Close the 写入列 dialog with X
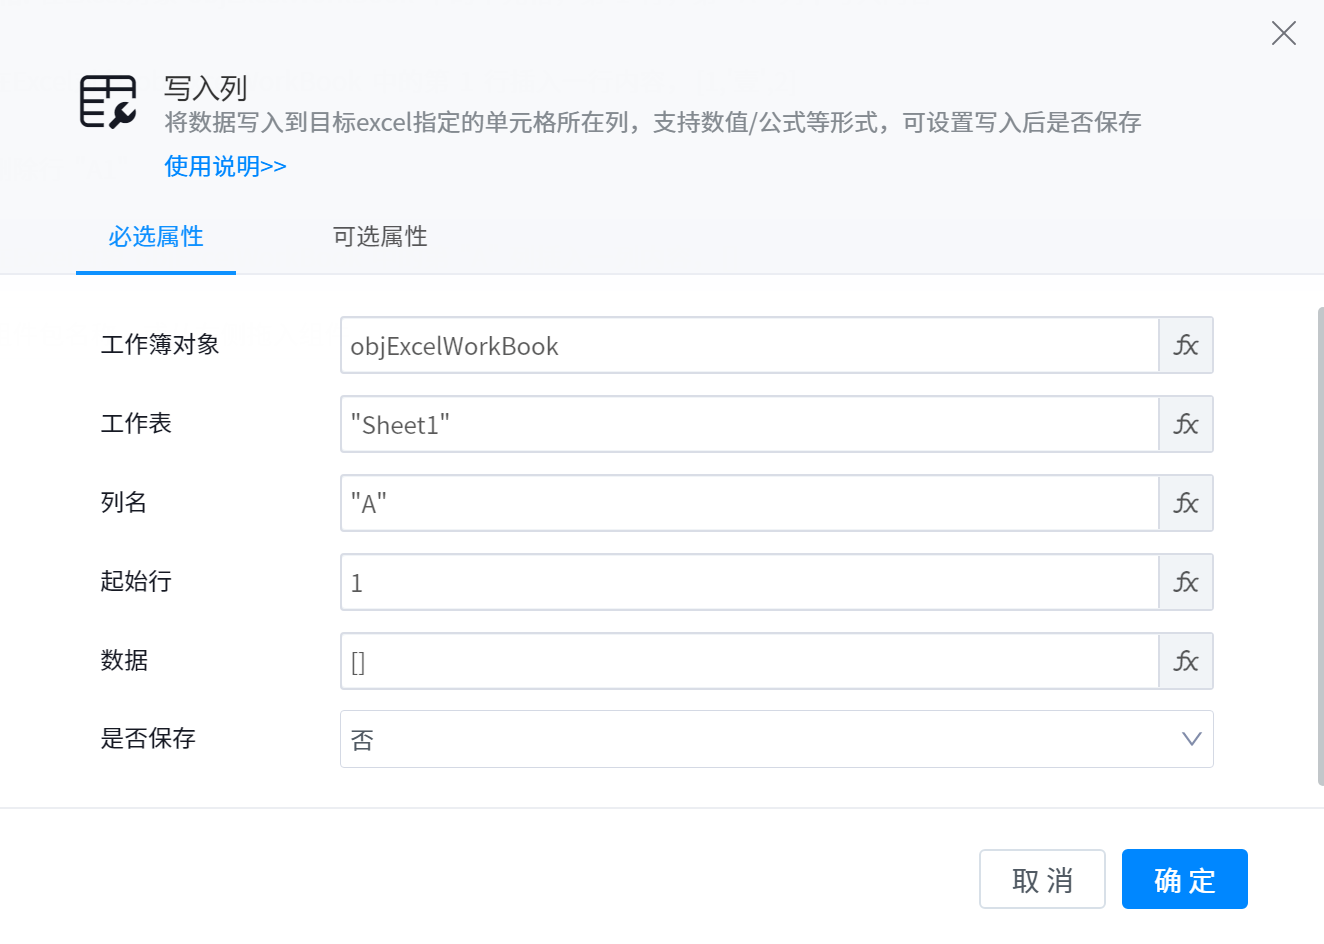Viewport: 1324px width, 944px height. [1283, 33]
